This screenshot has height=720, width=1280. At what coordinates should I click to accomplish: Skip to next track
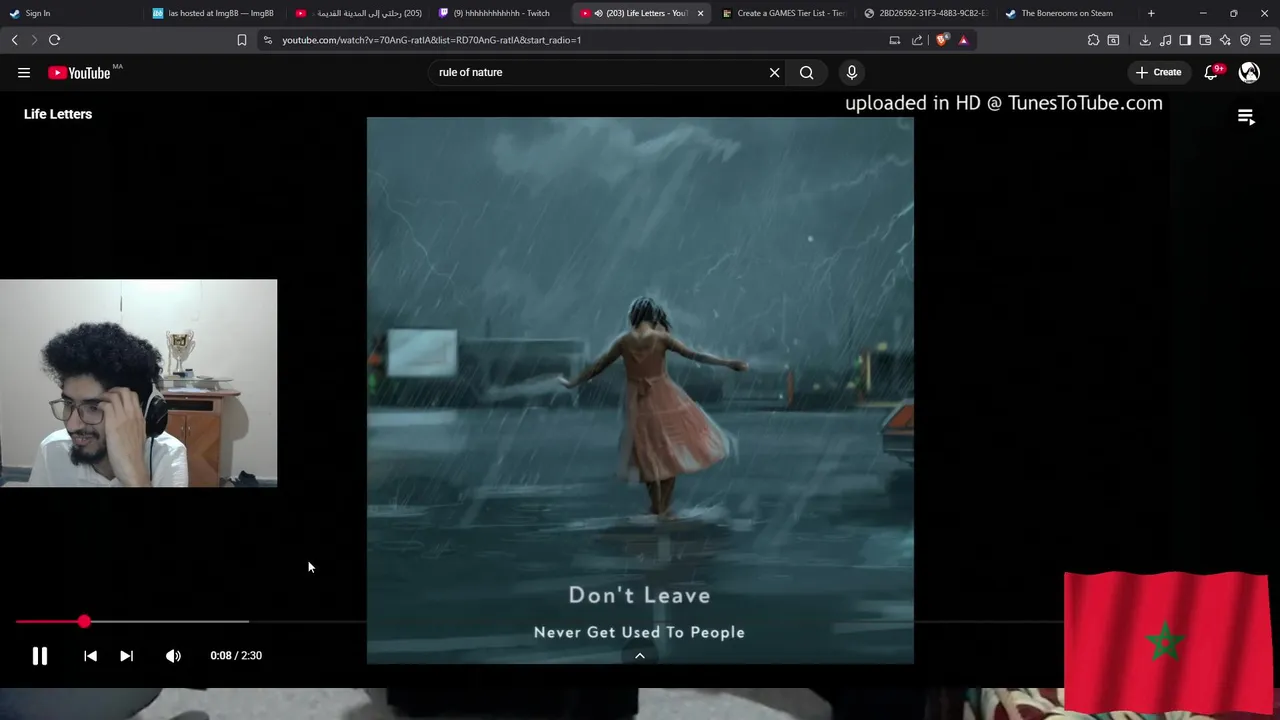click(x=126, y=656)
